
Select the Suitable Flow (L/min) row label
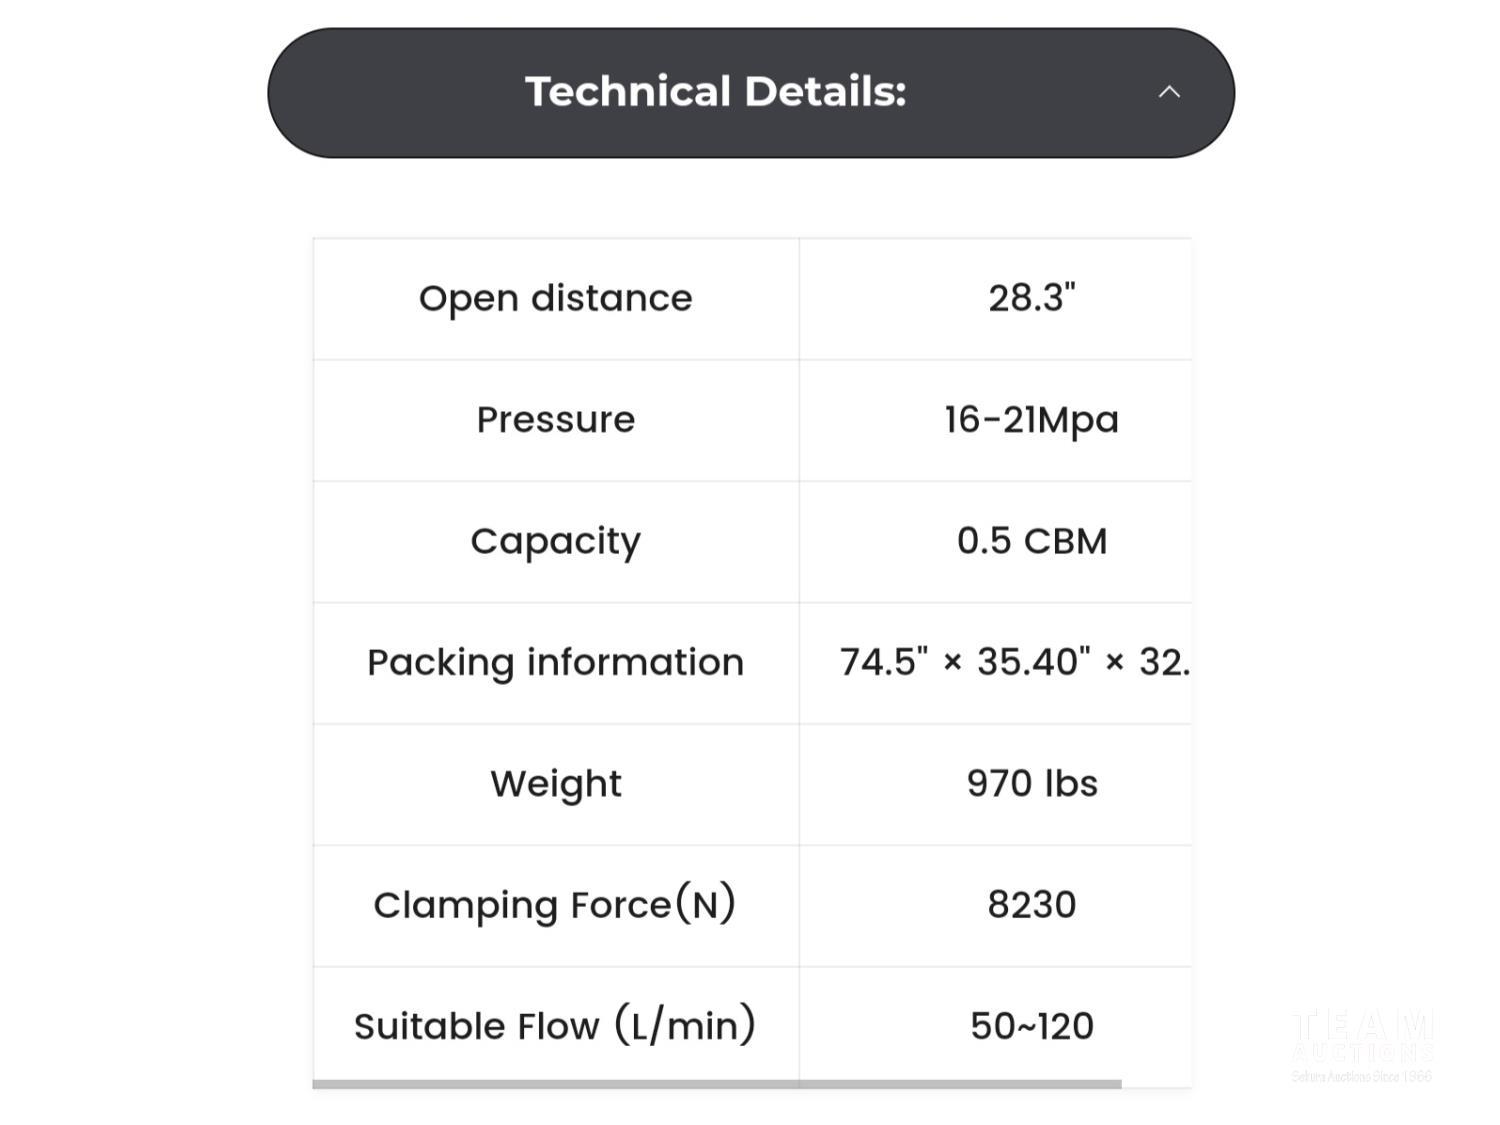pyautogui.click(x=555, y=1026)
